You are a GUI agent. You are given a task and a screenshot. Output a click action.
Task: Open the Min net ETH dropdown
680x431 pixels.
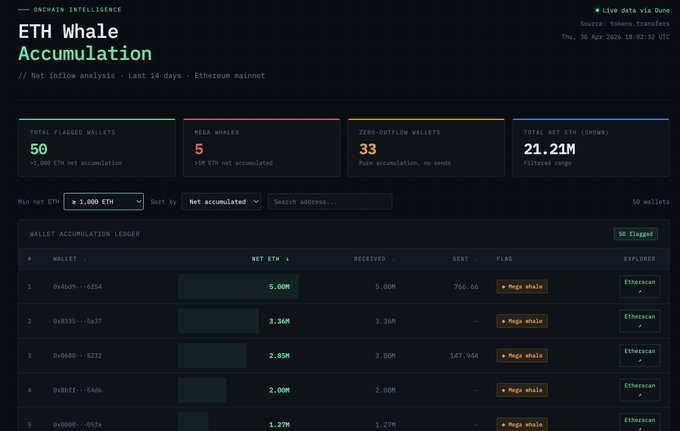[103, 202]
